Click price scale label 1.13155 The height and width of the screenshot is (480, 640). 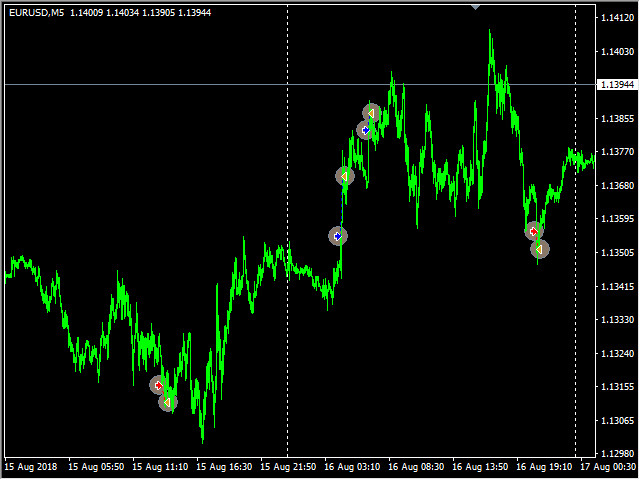[618, 387]
